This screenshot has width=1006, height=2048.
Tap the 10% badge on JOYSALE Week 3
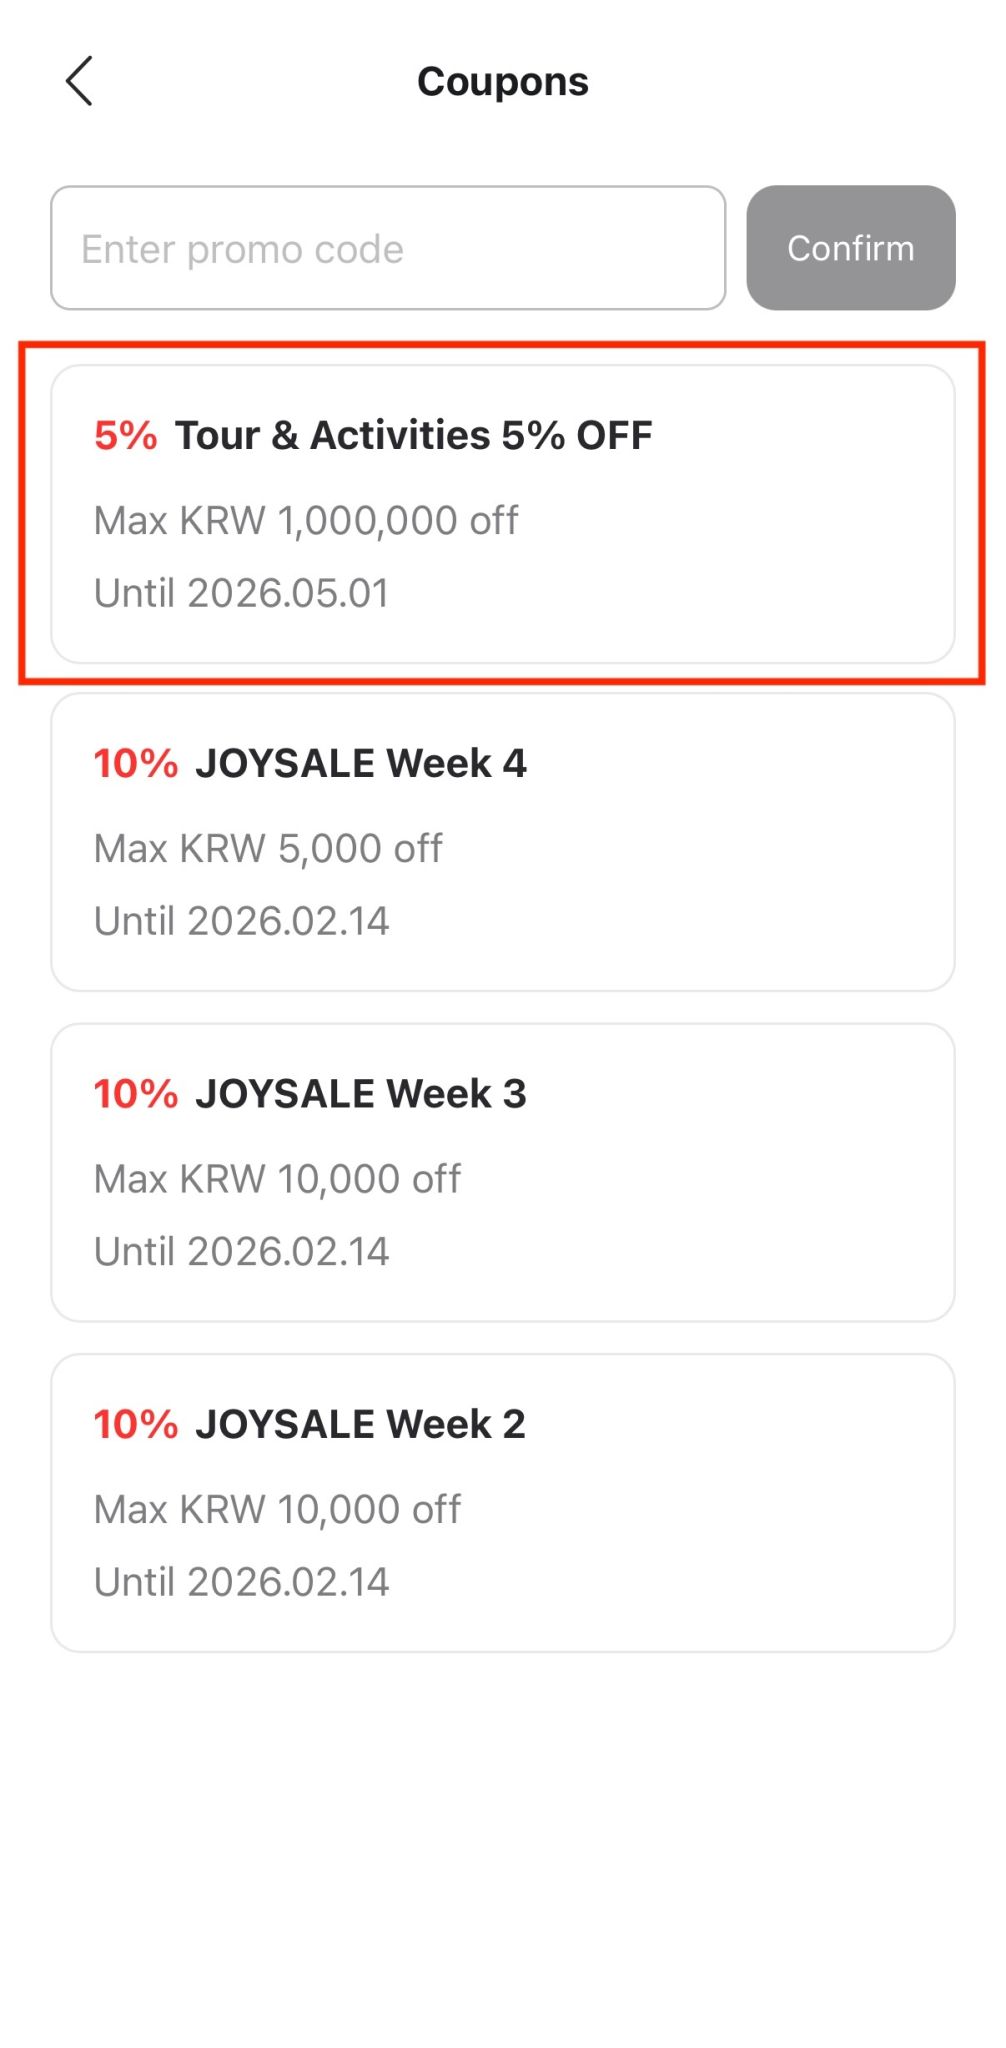136,1094
